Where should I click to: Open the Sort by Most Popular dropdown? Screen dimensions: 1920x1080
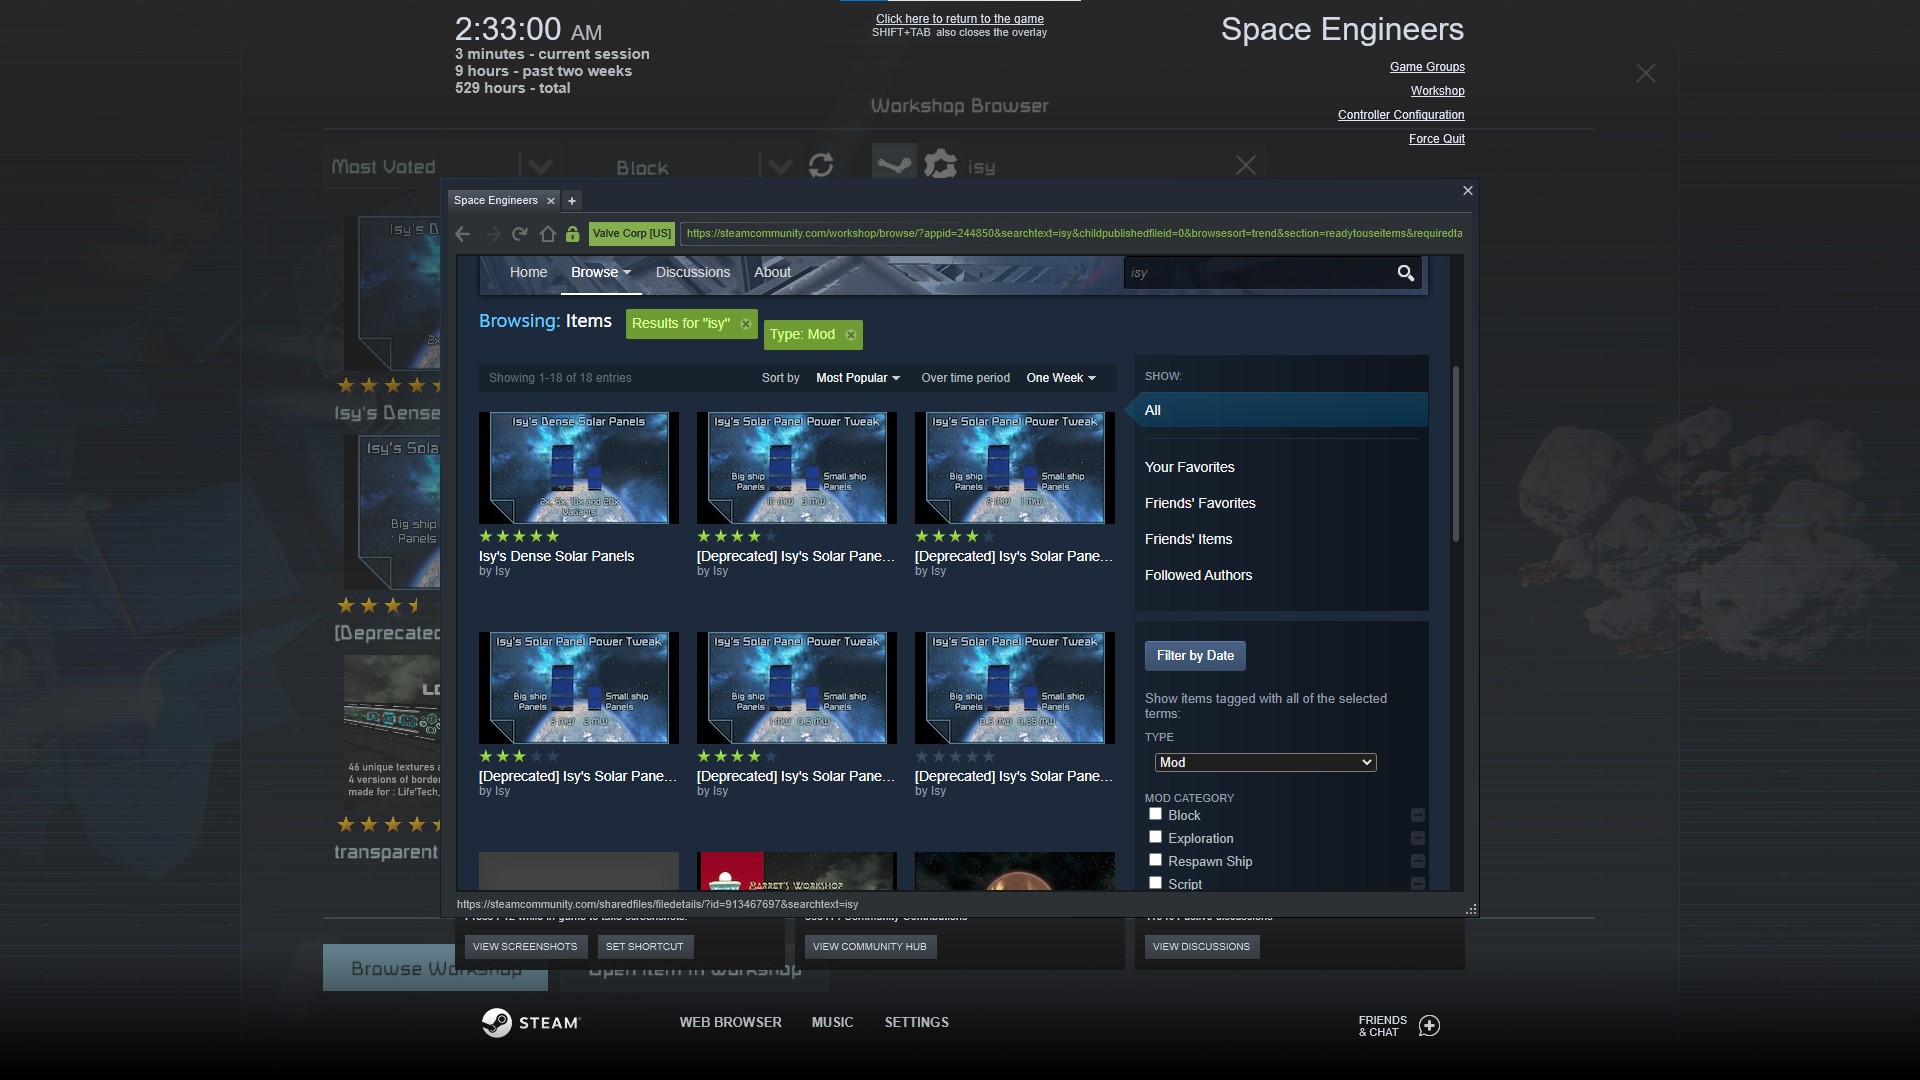click(x=858, y=378)
